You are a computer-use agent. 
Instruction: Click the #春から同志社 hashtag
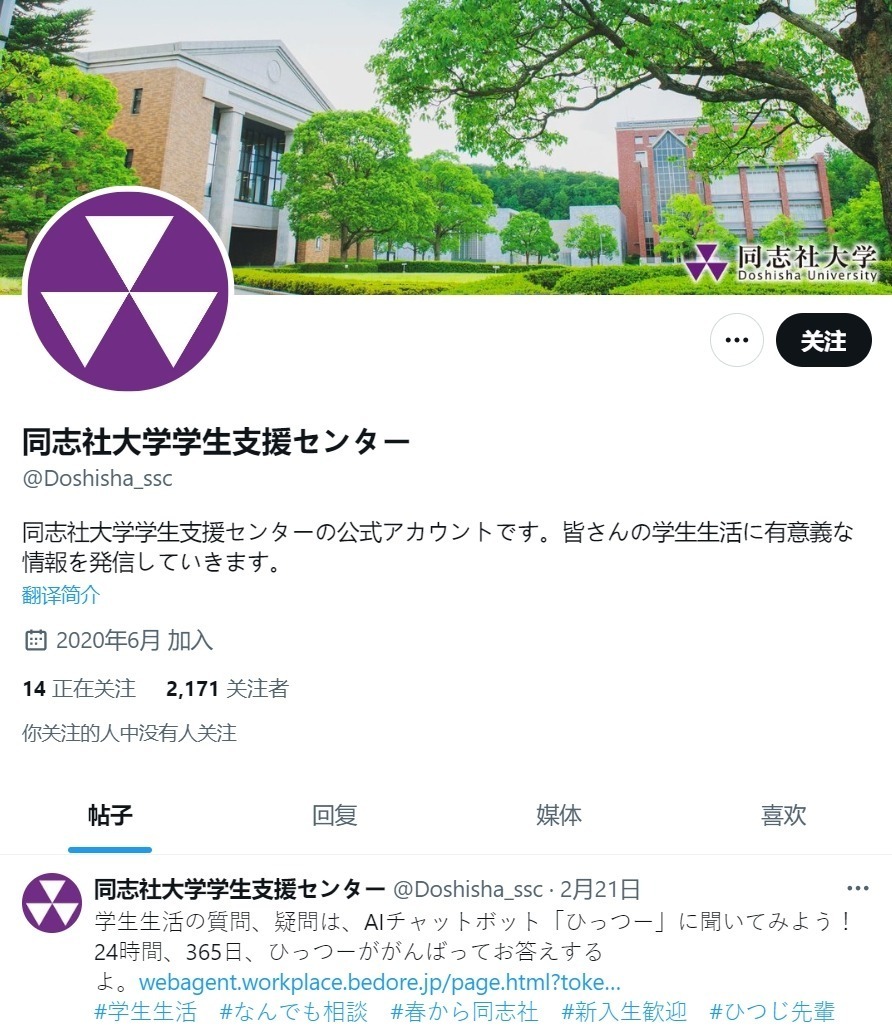pyautogui.click(x=464, y=1011)
